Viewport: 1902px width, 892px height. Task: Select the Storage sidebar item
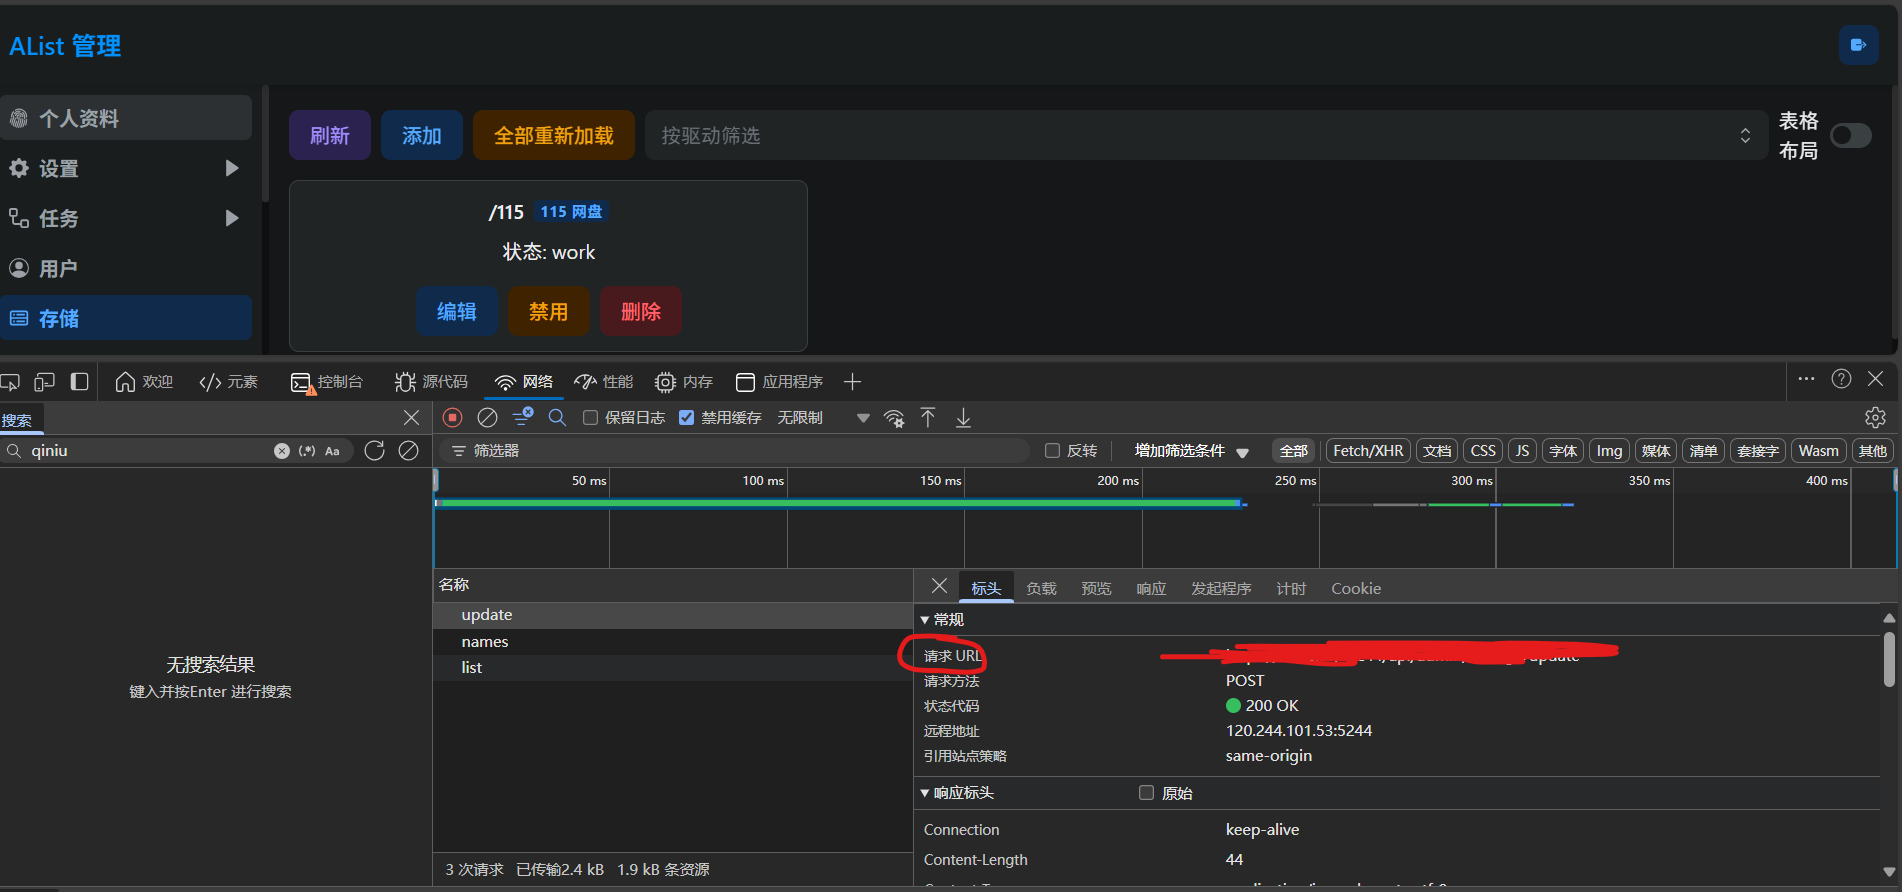click(126, 318)
